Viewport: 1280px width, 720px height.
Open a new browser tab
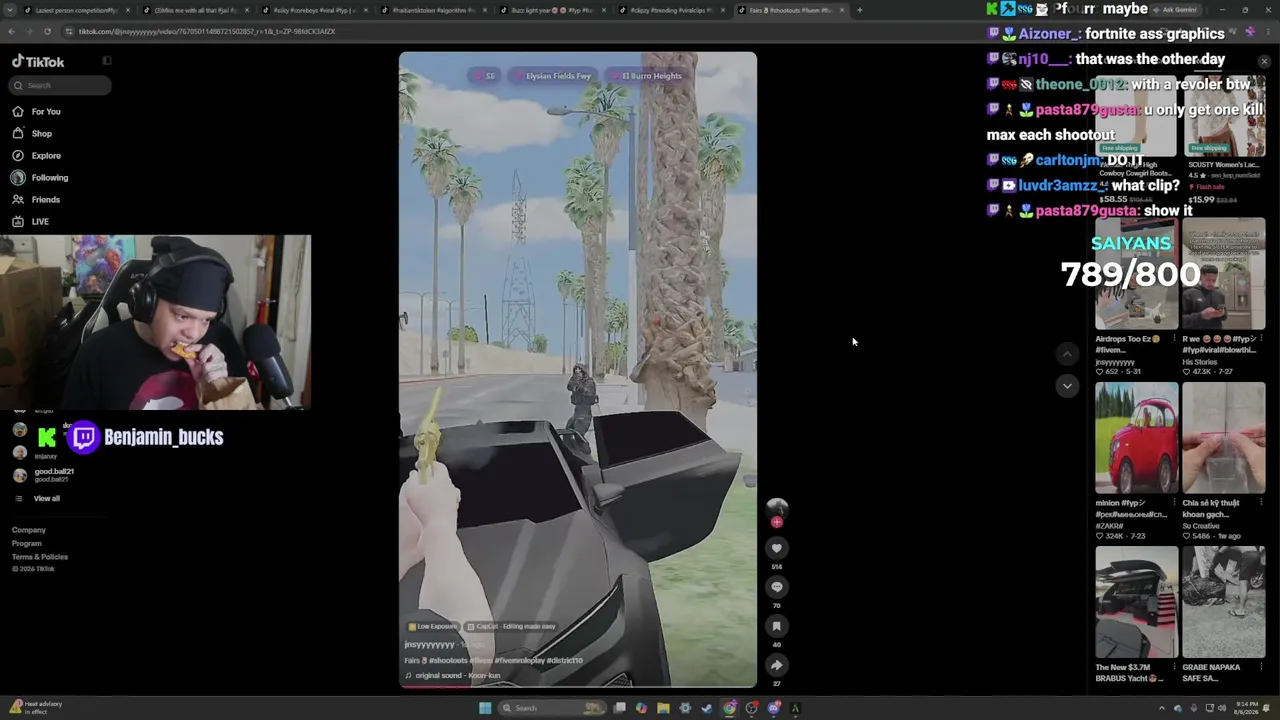click(x=859, y=10)
